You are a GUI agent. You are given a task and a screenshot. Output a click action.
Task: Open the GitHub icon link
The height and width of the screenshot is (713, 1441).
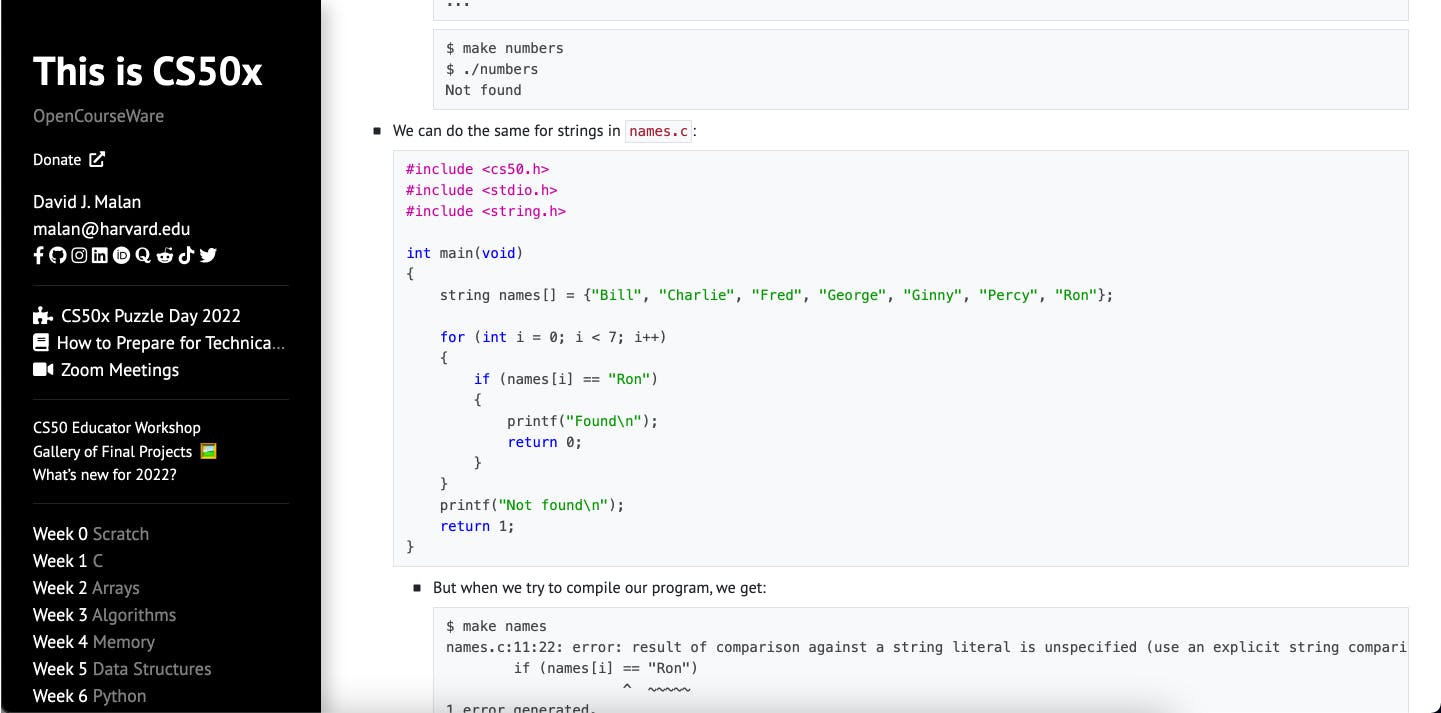58,255
